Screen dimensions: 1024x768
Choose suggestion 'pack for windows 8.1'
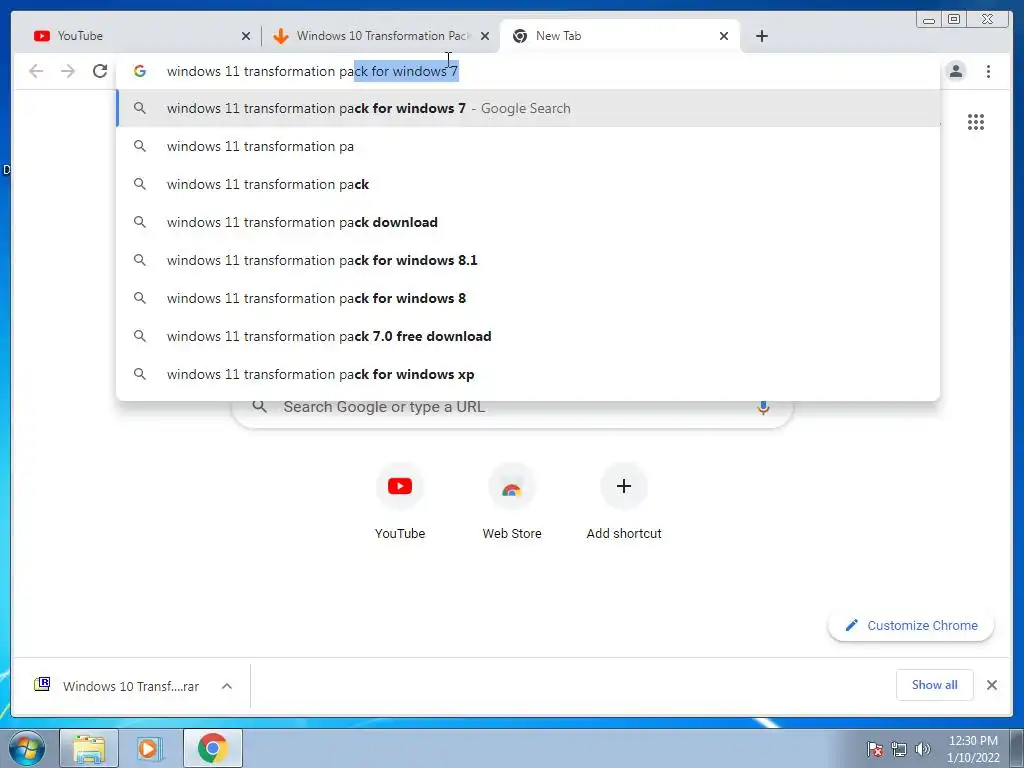pos(528,260)
